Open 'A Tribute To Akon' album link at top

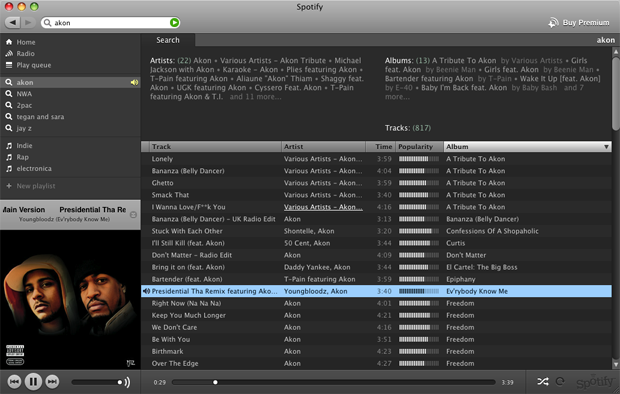tap(464, 61)
